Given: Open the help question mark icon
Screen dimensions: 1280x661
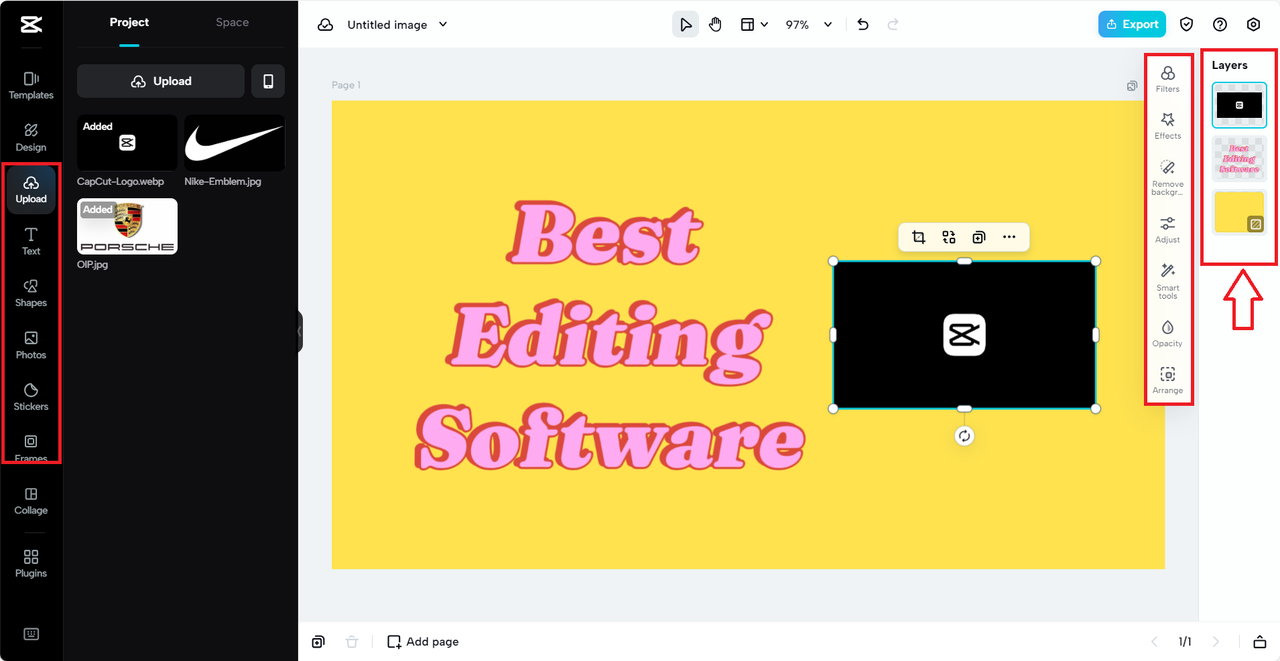Looking at the screenshot, I should coord(1220,25).
